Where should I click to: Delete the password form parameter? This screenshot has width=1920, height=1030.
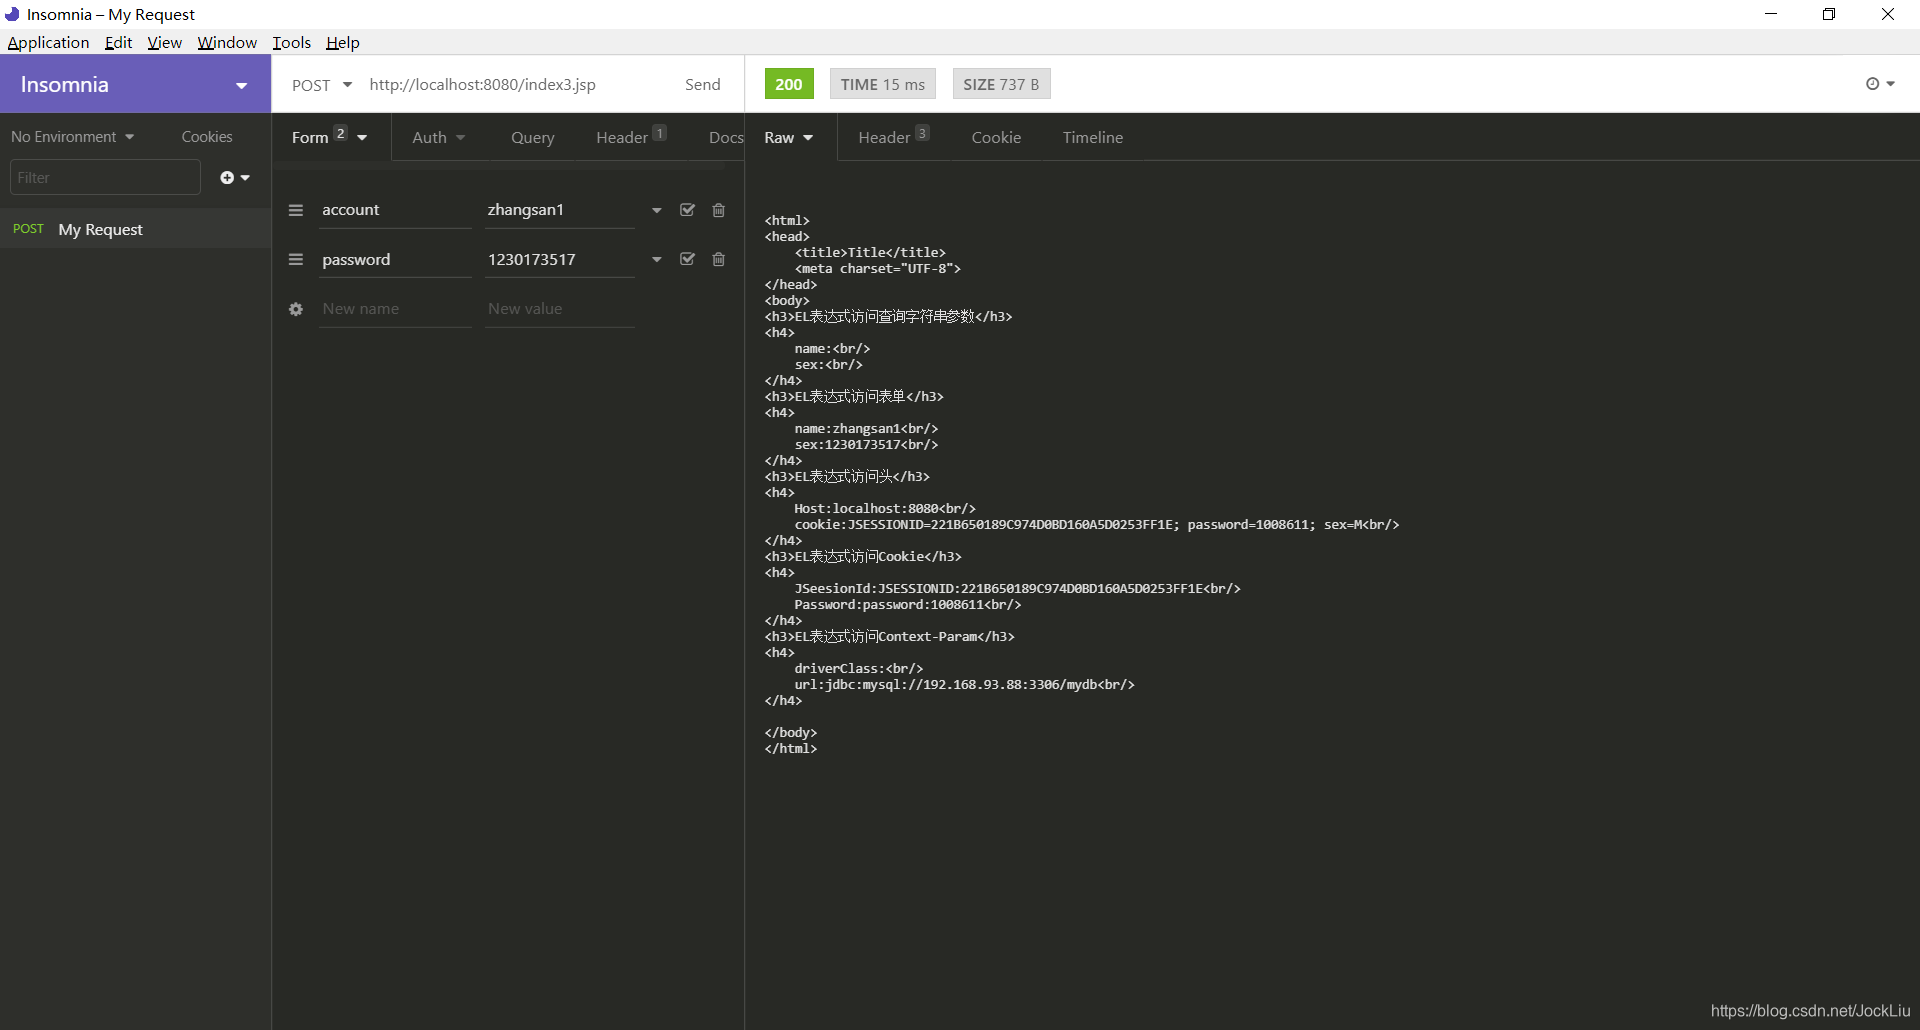(718, 259)
